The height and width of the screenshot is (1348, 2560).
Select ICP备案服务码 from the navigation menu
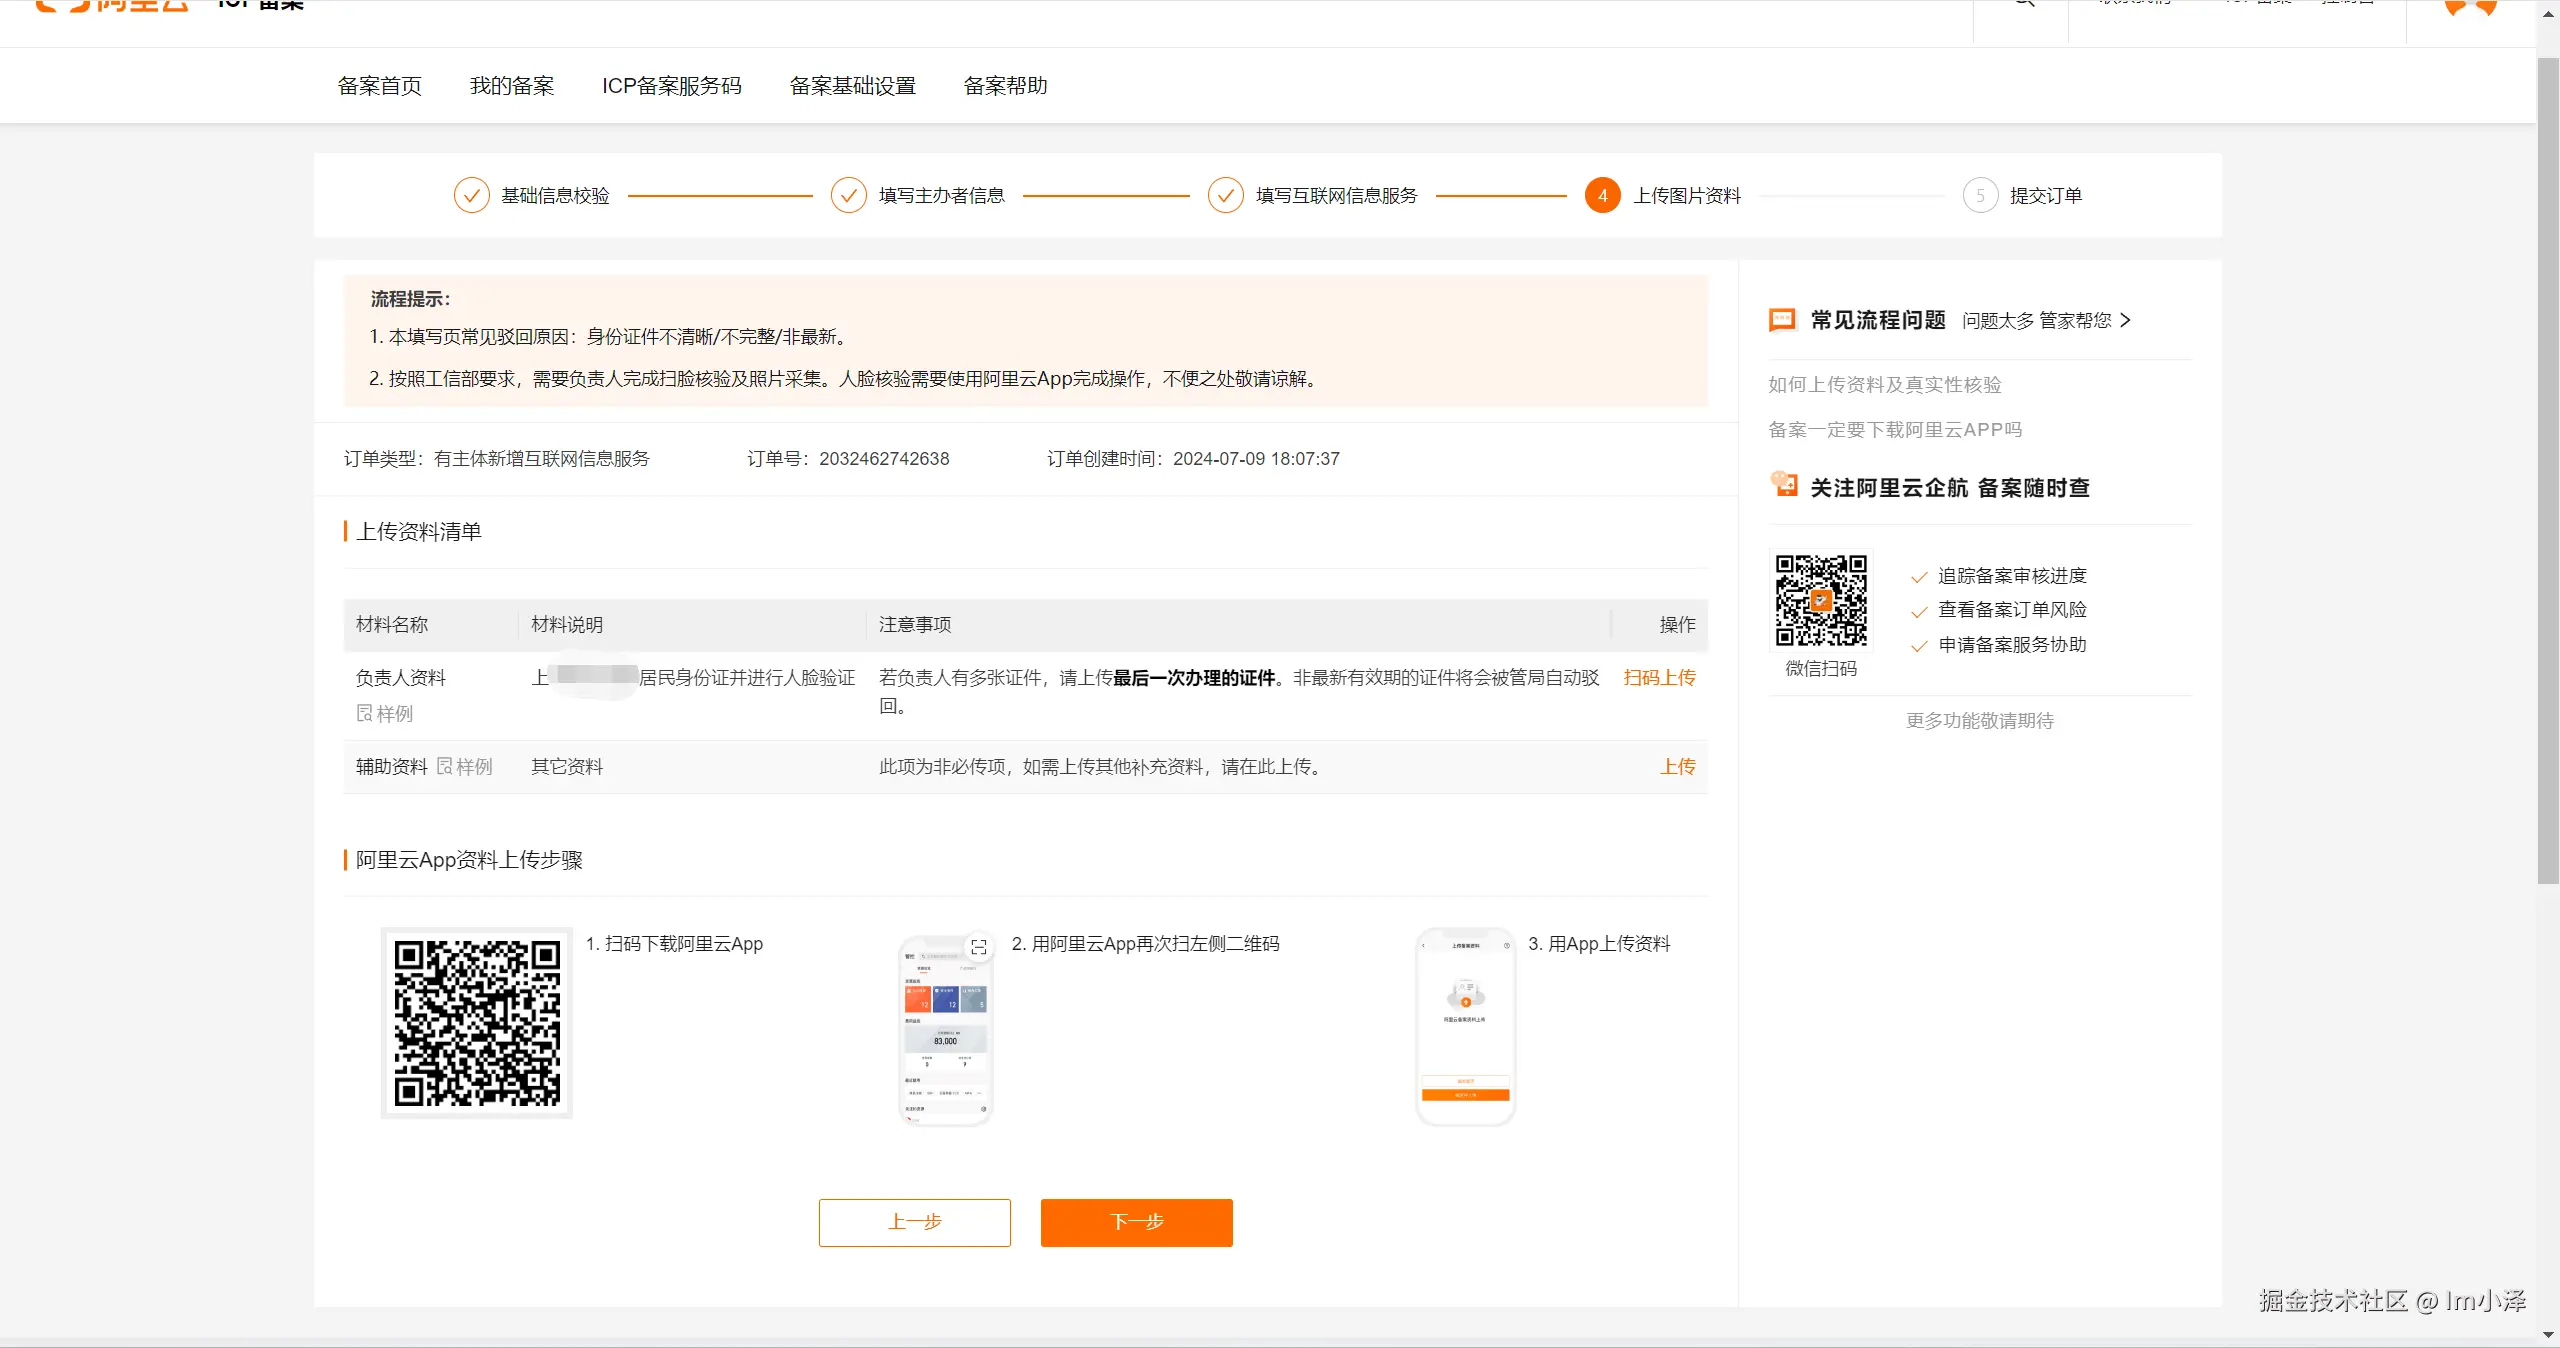pos(672,85)
